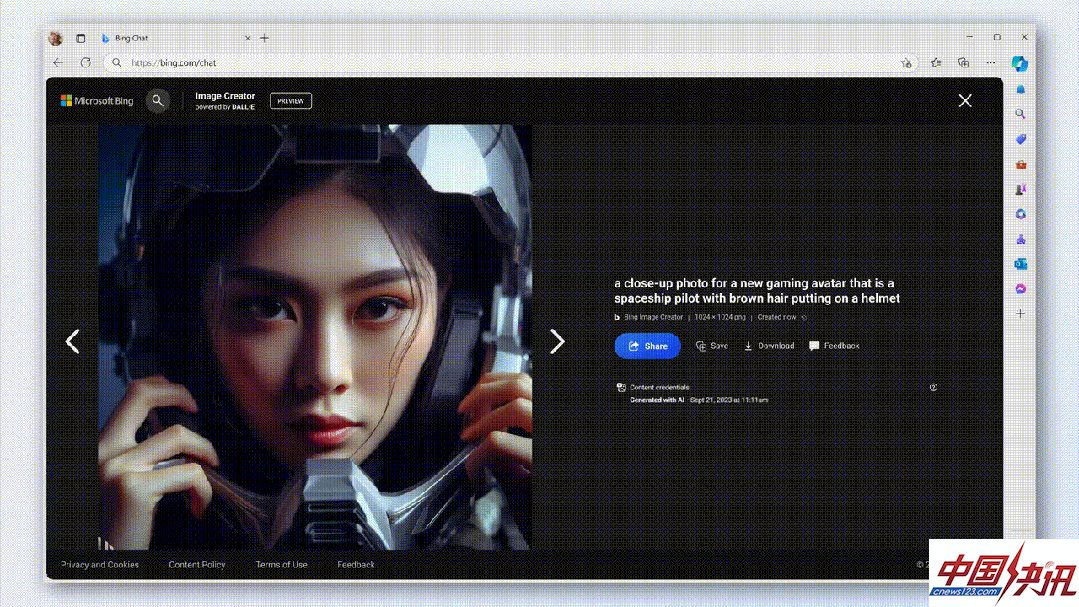The width and height of the screenshot is (1079, 607).
Task: Open the sidebar Shopping tag icon
Action: tap(1021, 139)
